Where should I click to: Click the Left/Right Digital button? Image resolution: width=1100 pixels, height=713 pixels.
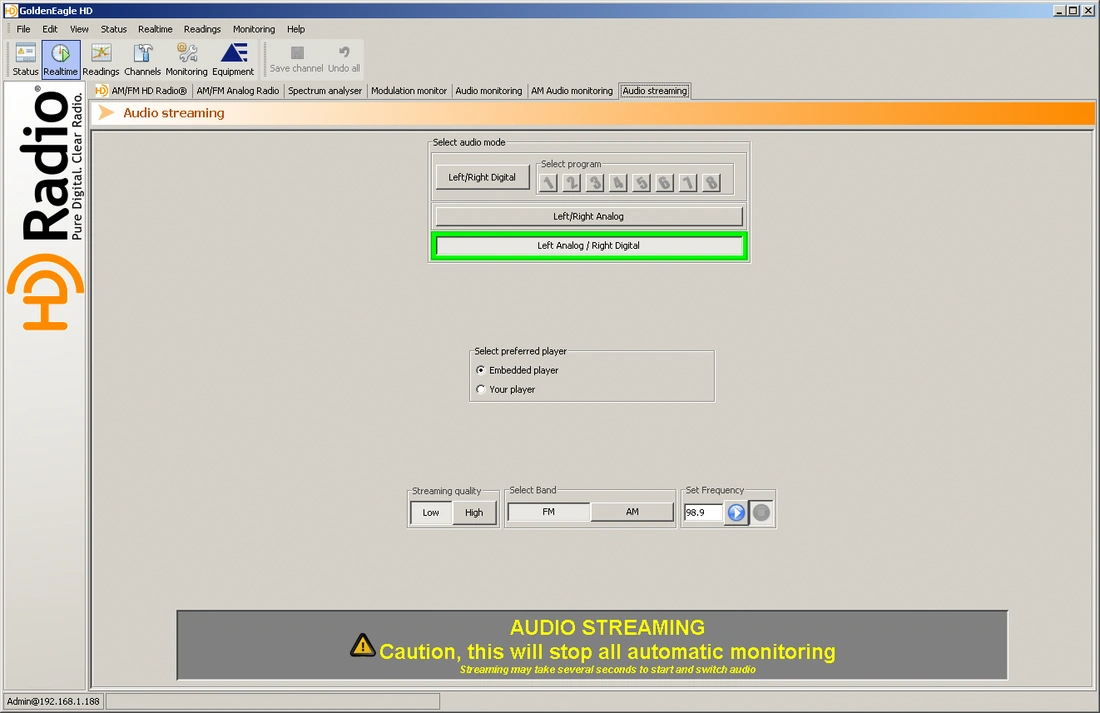coord(482,177)
